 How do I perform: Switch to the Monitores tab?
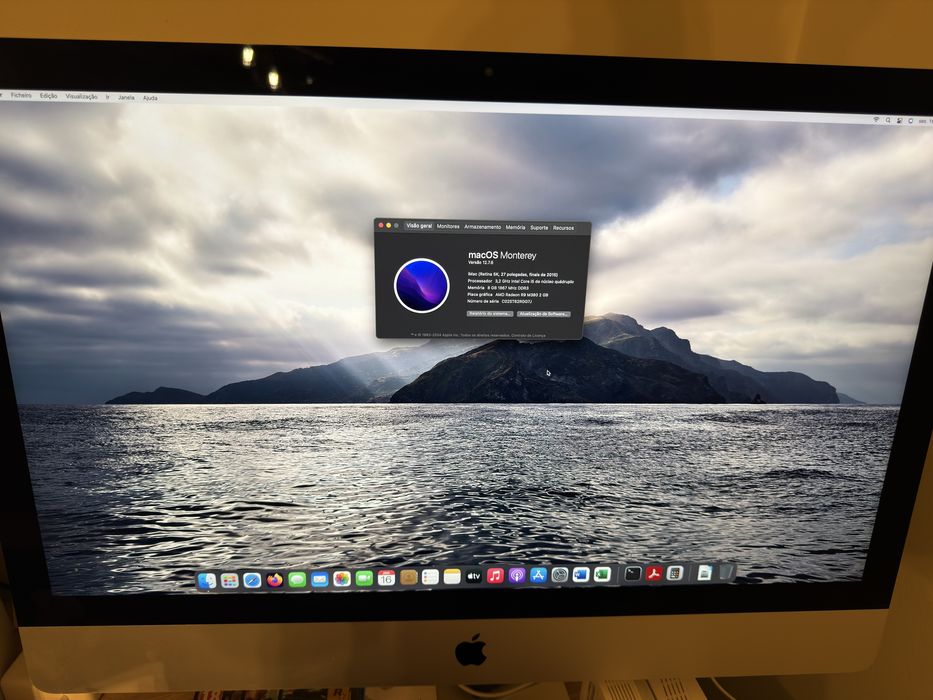(x=448, y=227)
